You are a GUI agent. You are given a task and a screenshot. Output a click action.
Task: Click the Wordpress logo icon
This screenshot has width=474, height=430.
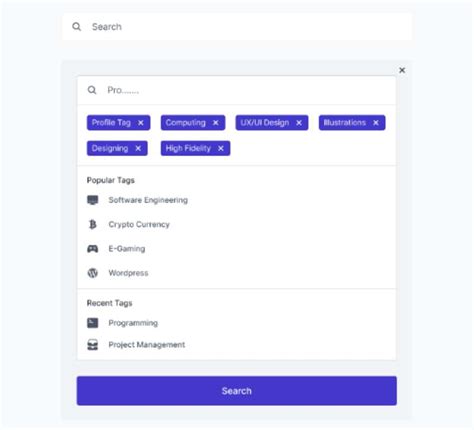pyautogui.click(x=93, y=273)
